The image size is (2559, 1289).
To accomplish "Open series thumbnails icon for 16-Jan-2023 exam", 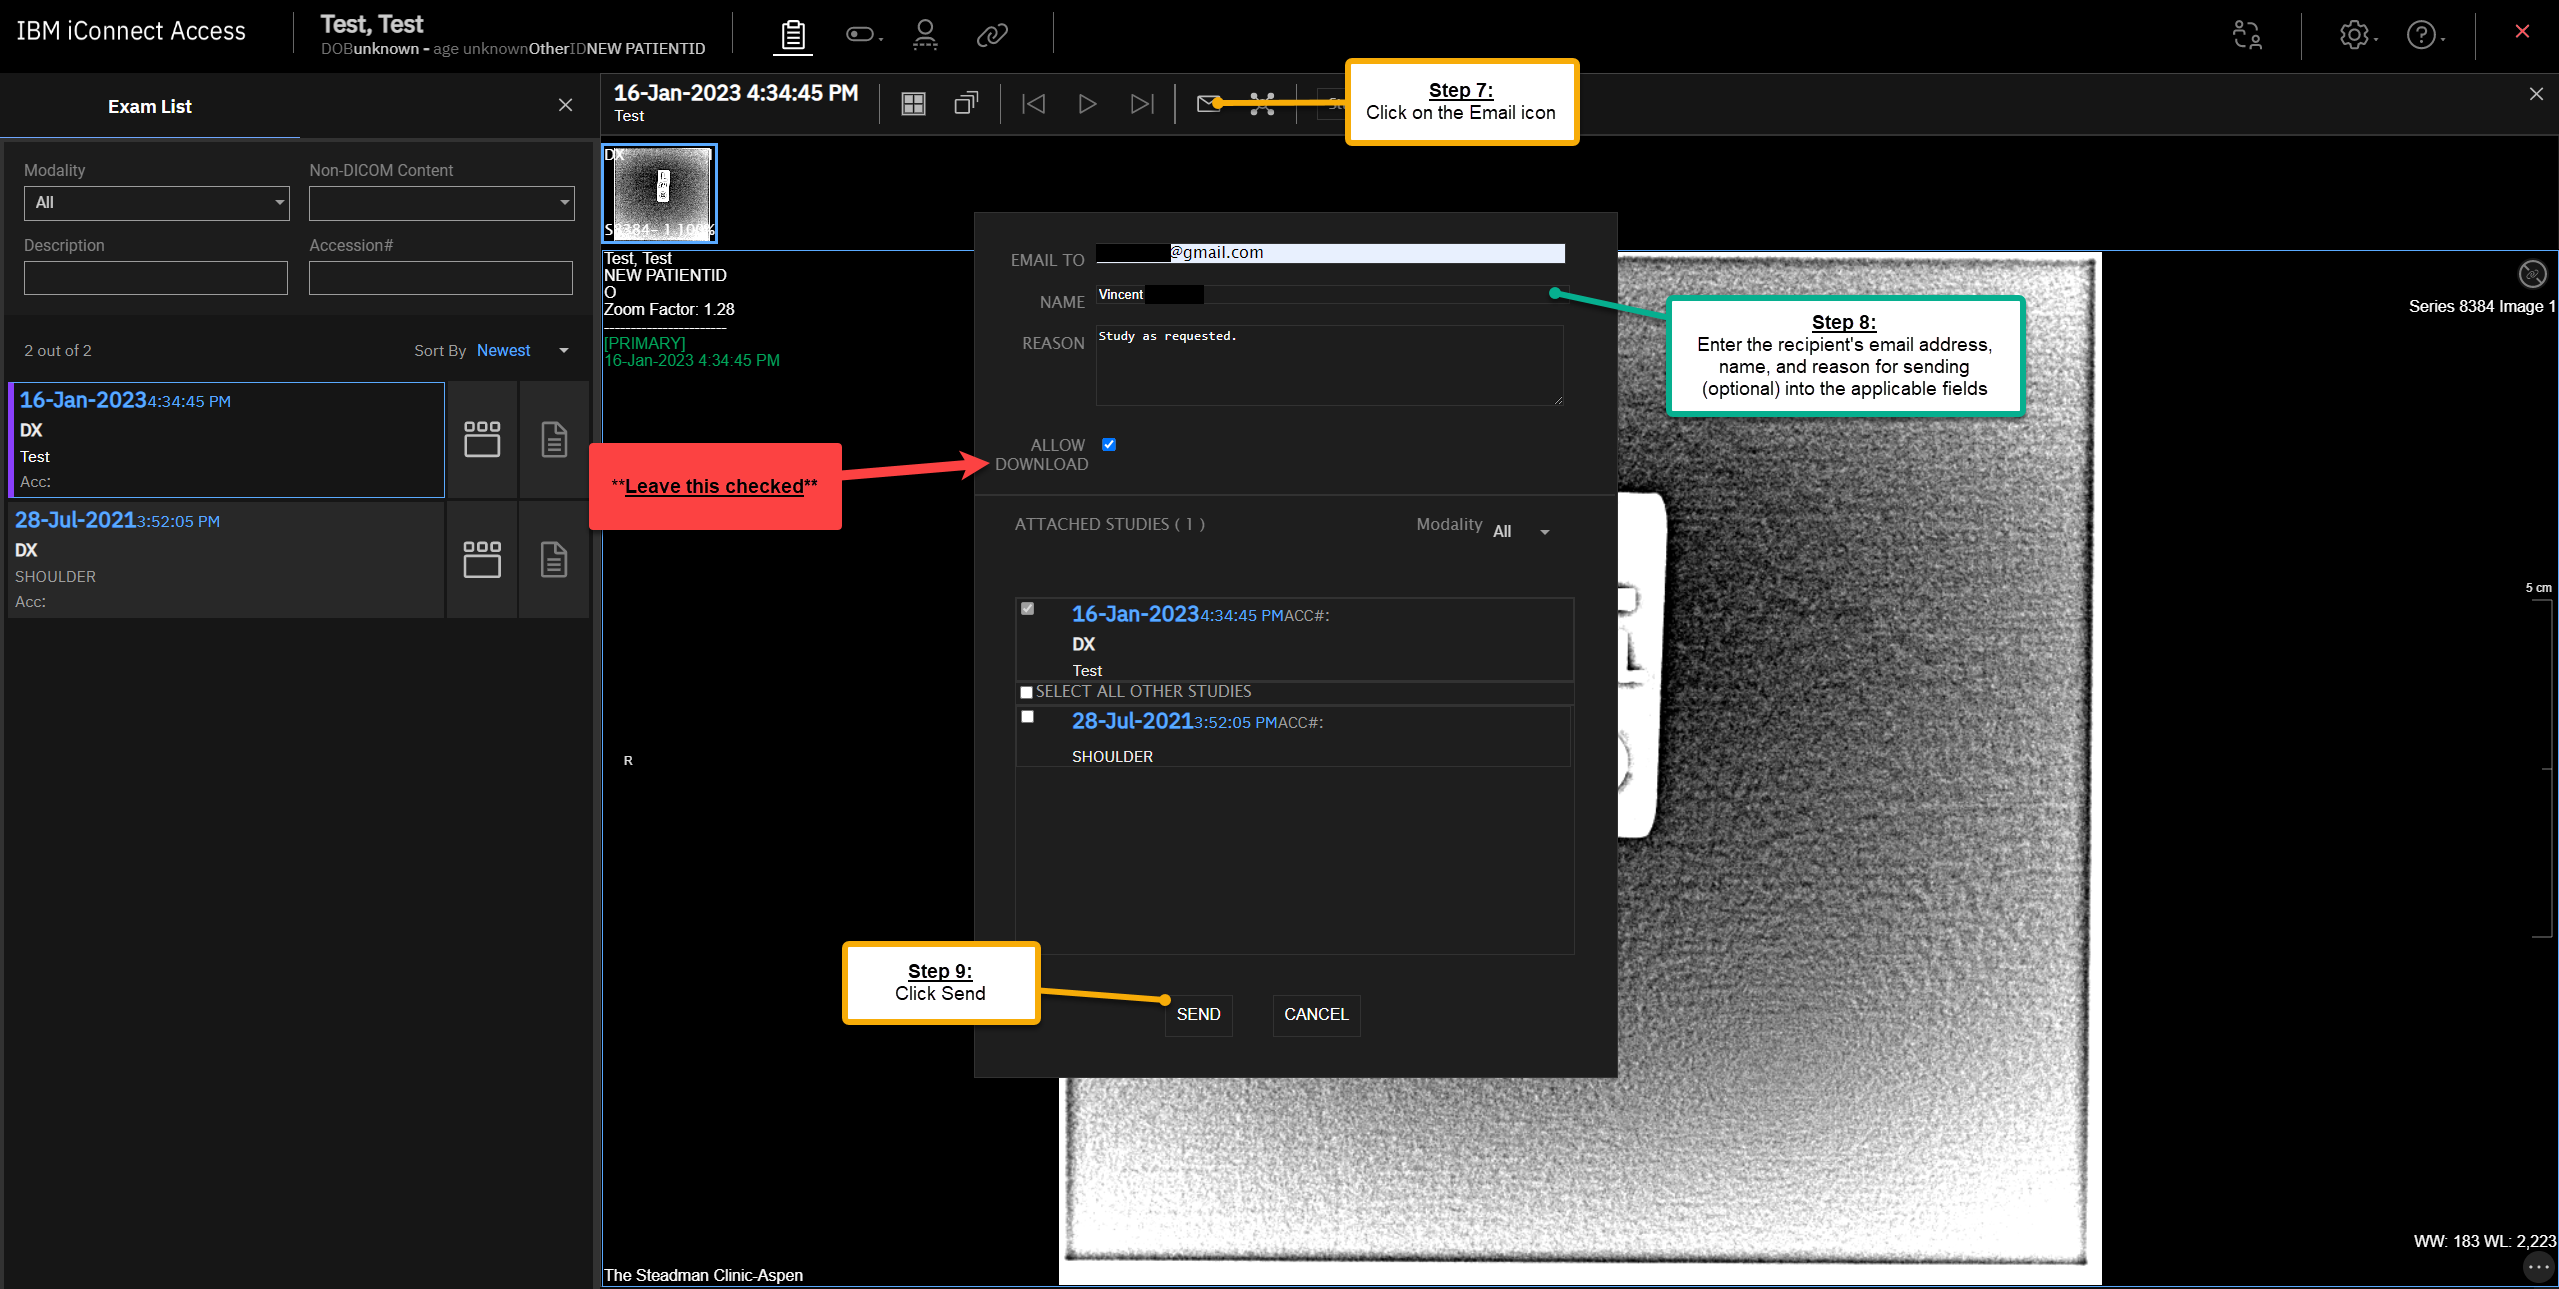I will [482, 439].
